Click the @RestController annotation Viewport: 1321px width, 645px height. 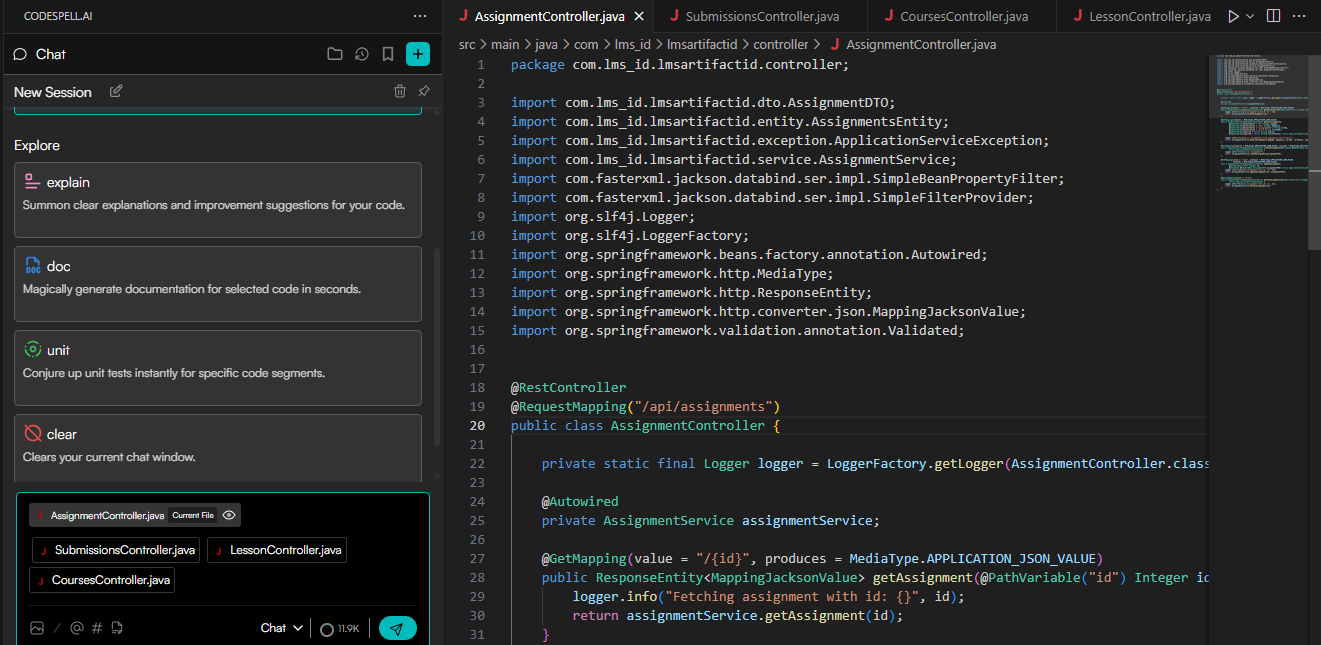click(568, 387)
